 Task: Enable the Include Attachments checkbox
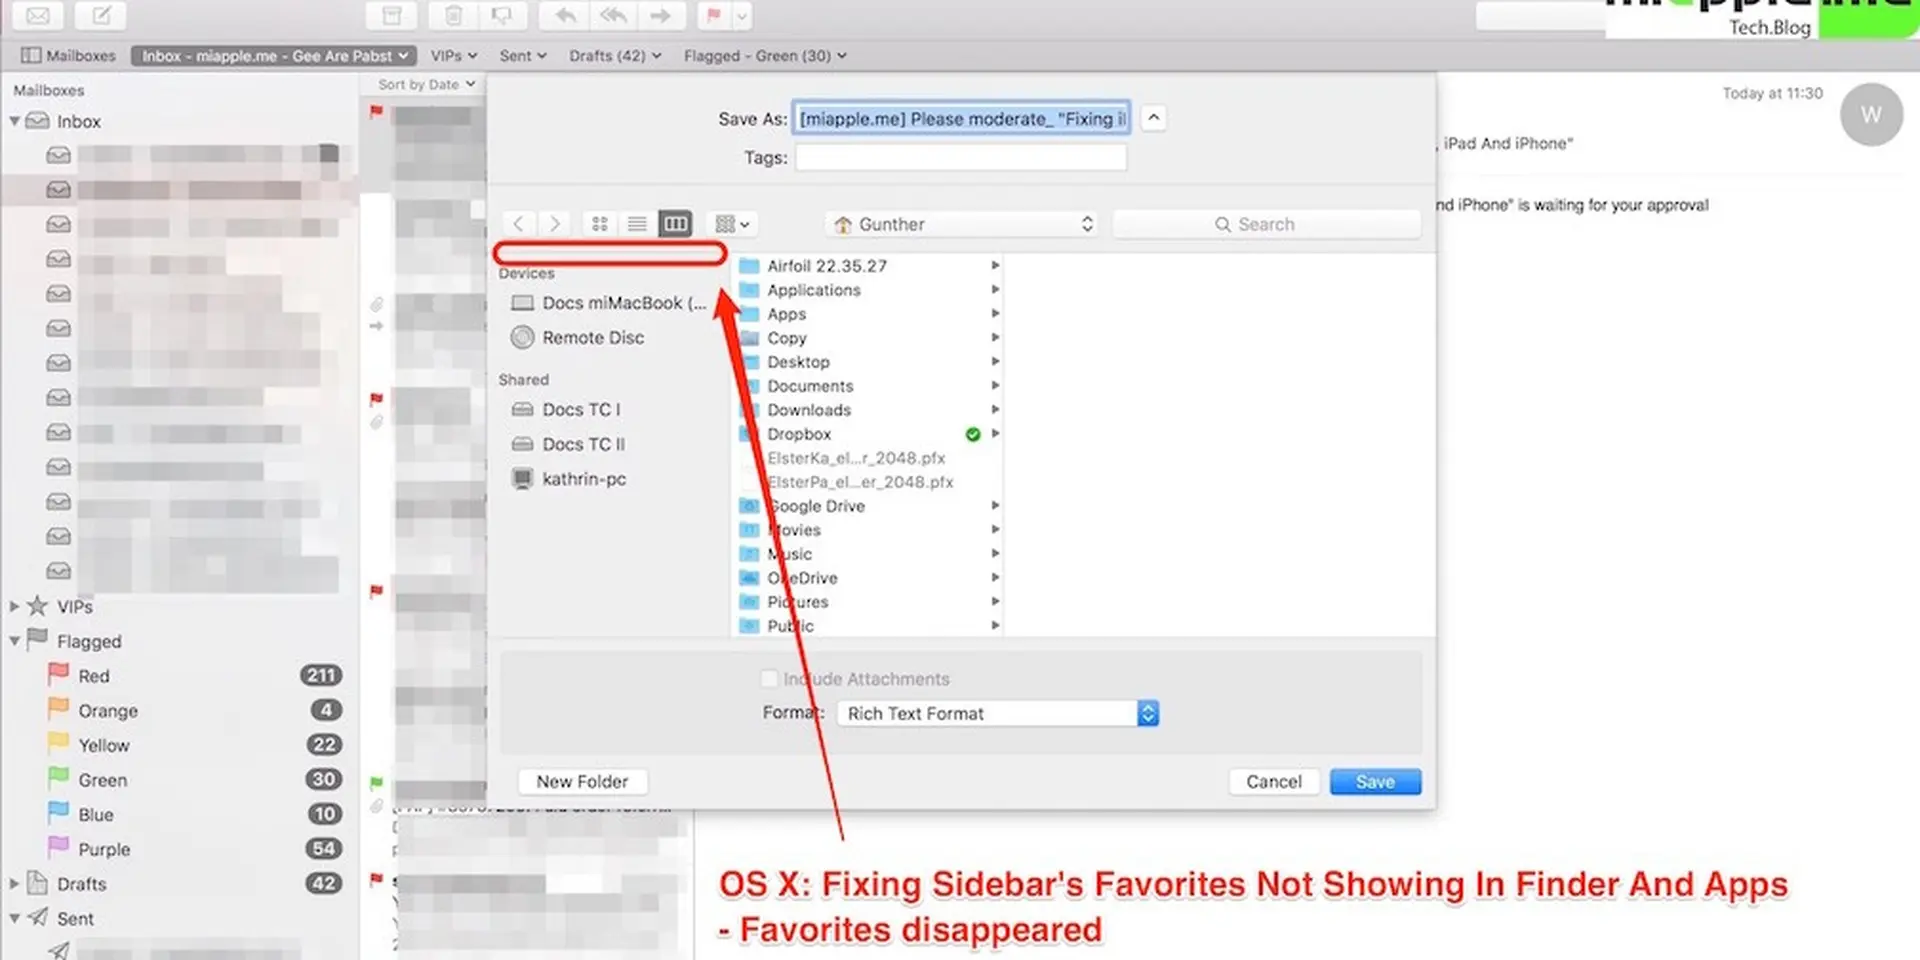(x=769, y=678)
